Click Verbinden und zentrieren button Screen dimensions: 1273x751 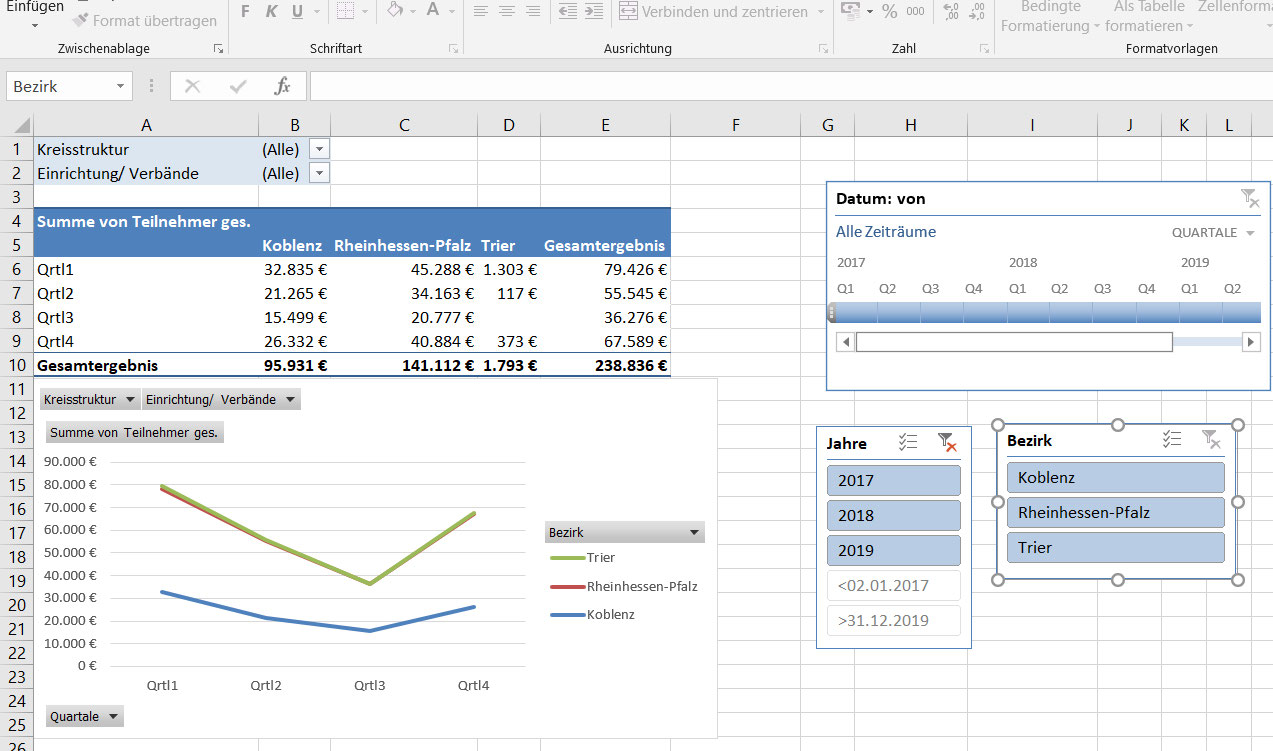(713, 12)
